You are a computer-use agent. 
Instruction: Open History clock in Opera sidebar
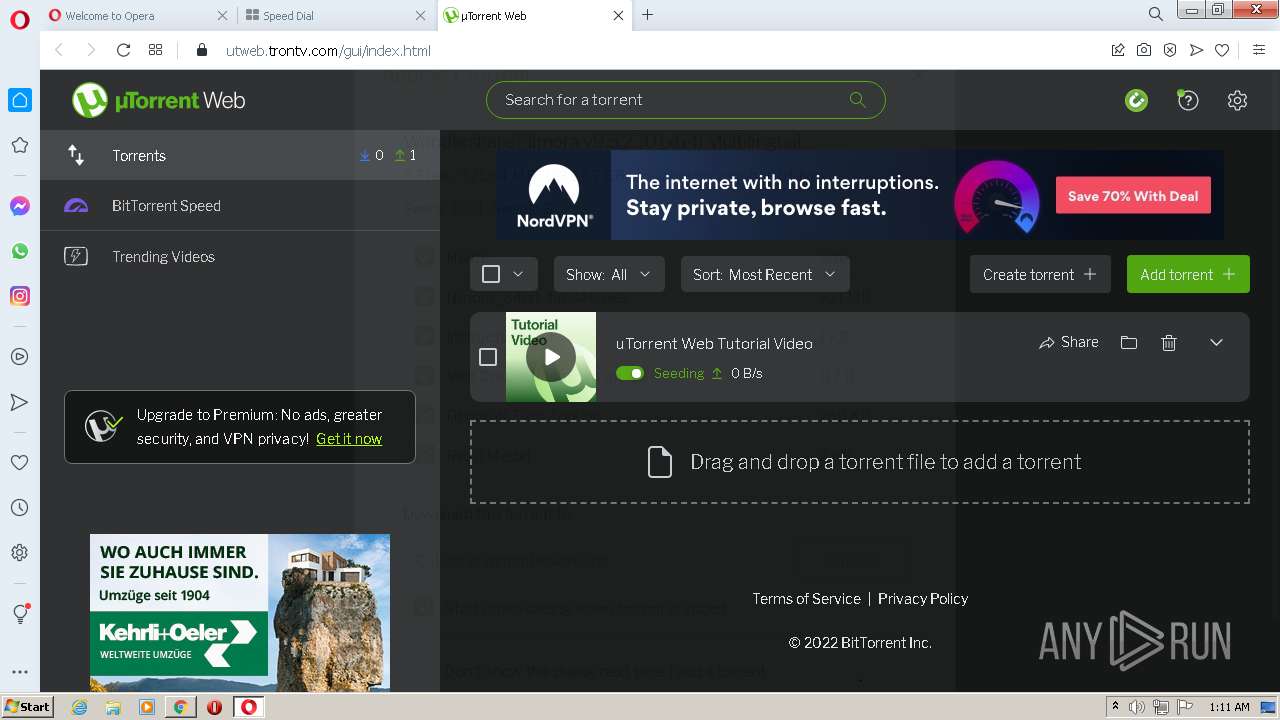click(19, 507)
